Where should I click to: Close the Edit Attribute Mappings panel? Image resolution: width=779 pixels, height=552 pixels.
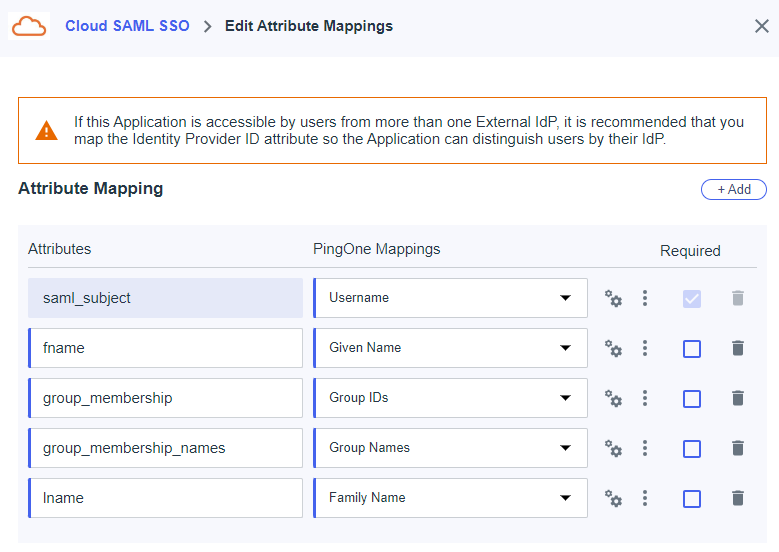click(761, 26)
